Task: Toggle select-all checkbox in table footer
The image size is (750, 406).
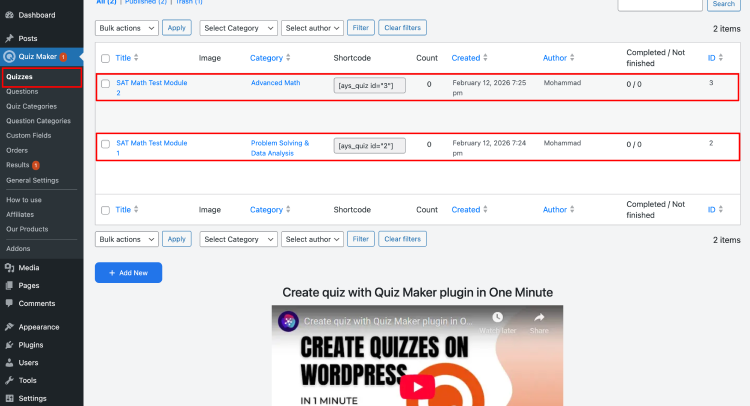Action: (105, 210)
